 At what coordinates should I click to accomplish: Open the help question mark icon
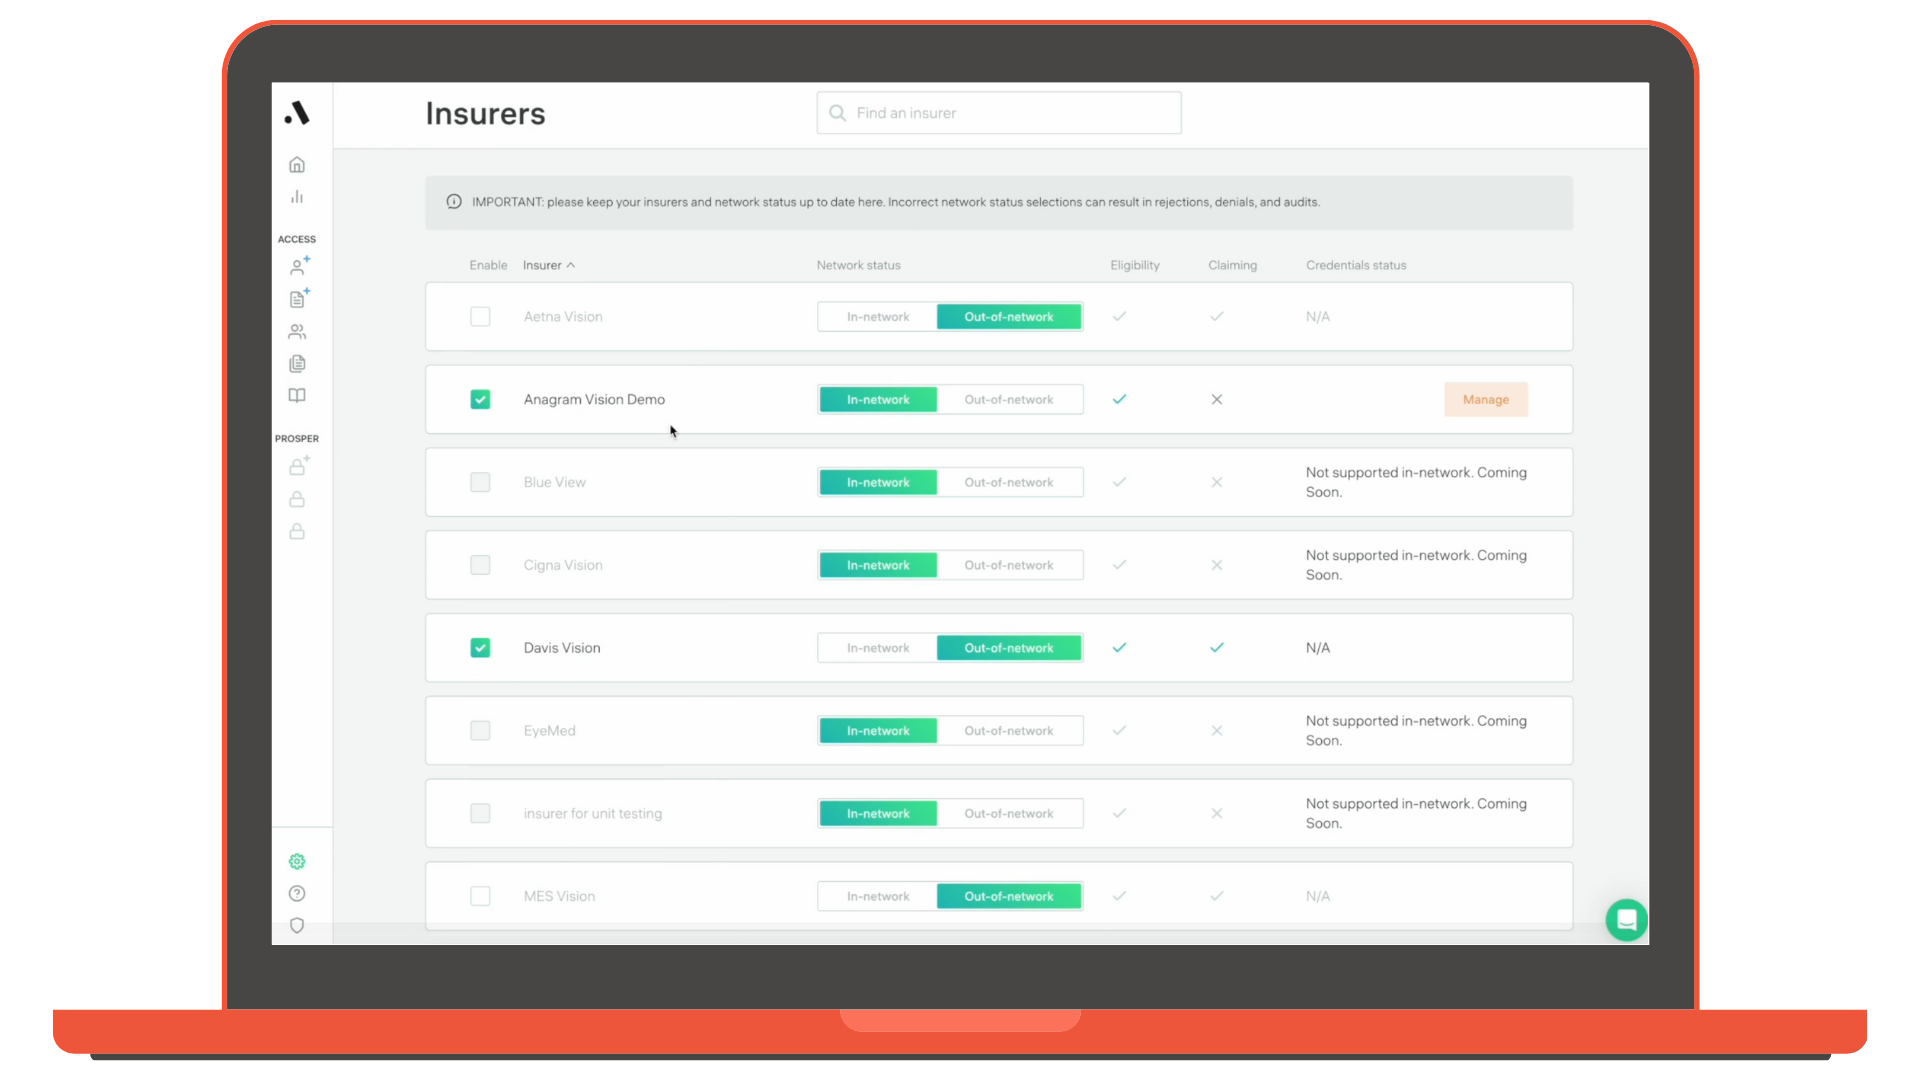297,894
